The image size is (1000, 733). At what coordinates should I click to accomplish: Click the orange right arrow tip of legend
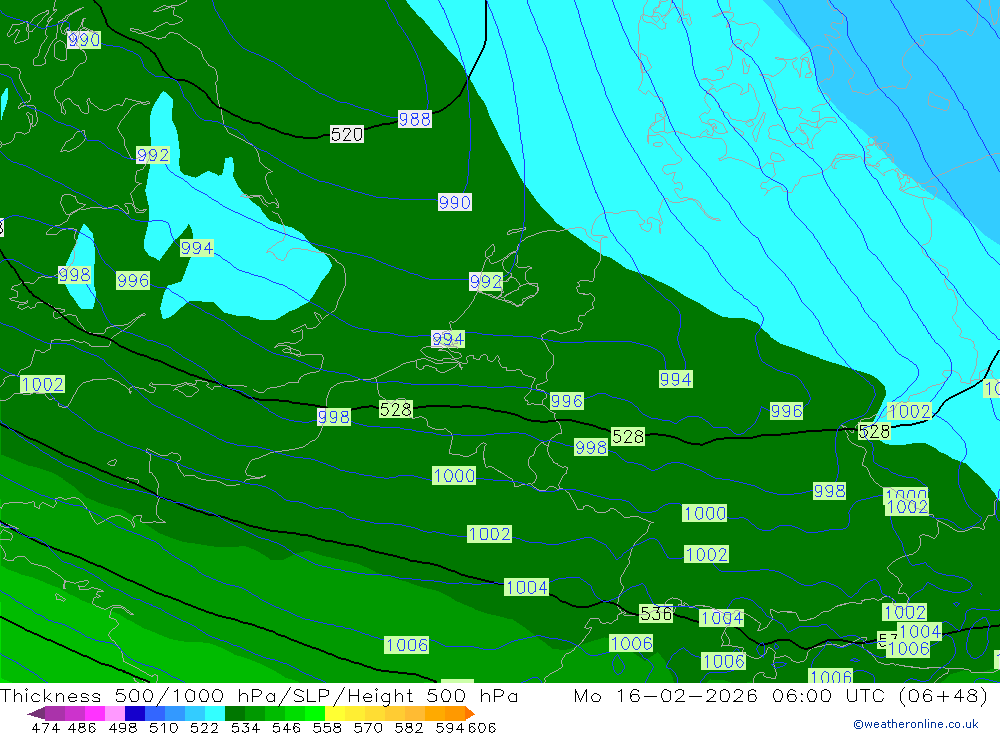[472, 714]
